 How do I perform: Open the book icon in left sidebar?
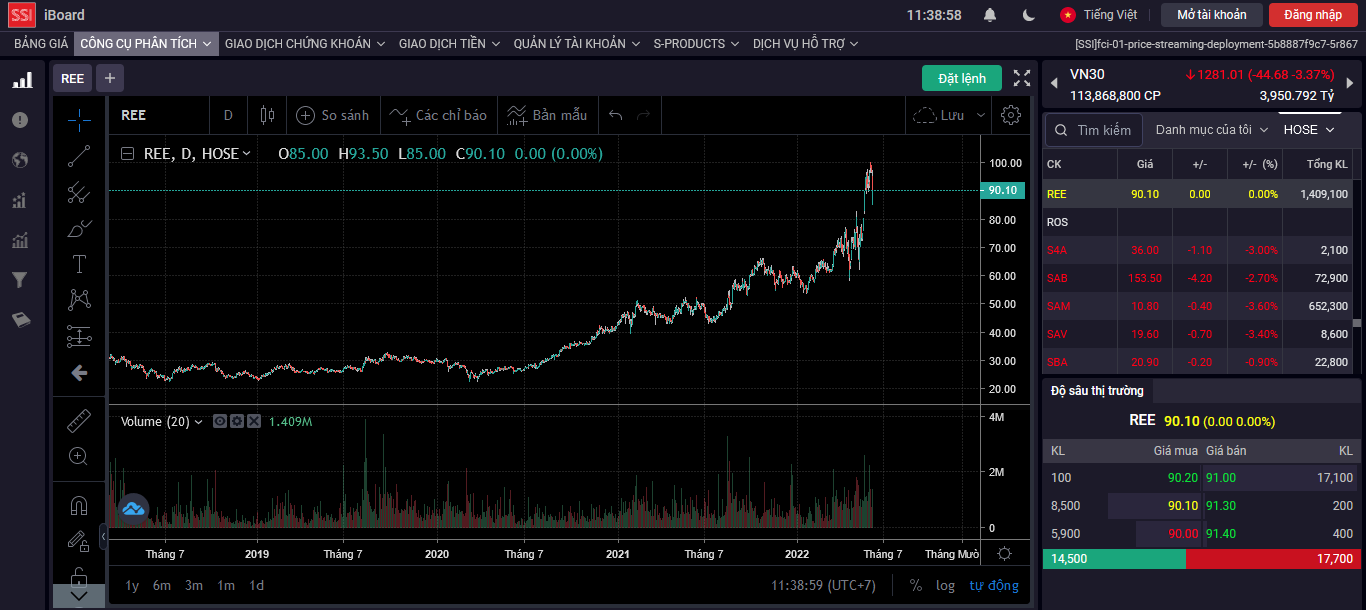[x=20, y=320]
